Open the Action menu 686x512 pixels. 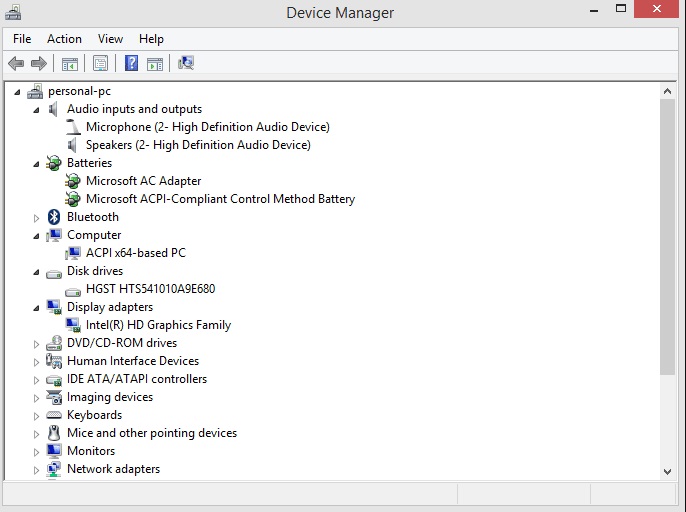pyautogui.click(x=64, y=39)
